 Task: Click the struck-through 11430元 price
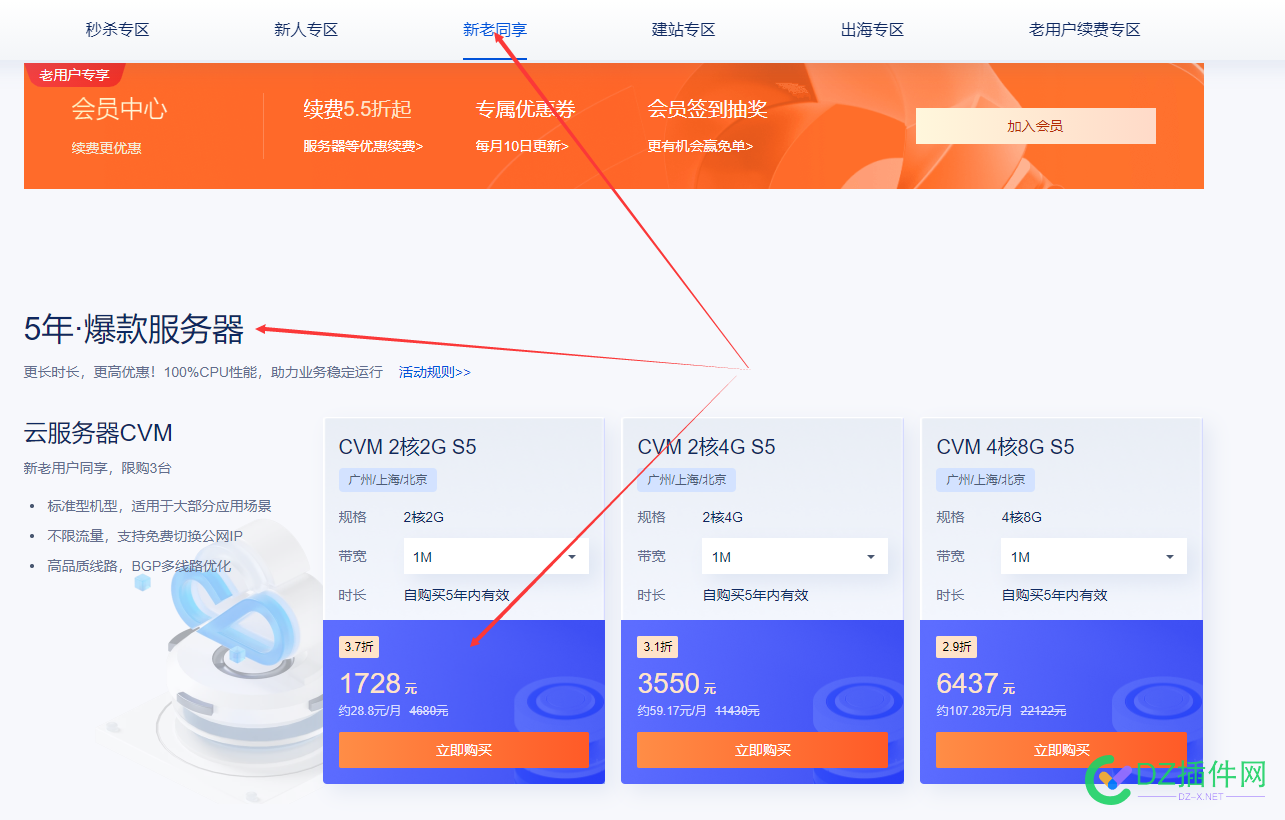pos(737,711)
